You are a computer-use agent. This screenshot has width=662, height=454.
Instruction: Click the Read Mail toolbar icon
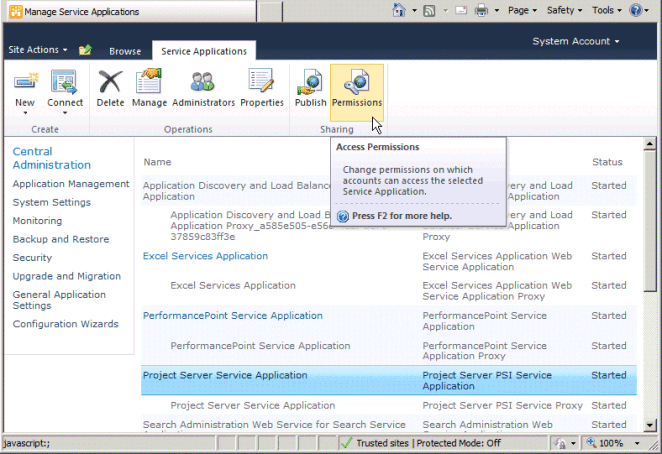pos(461,10)
